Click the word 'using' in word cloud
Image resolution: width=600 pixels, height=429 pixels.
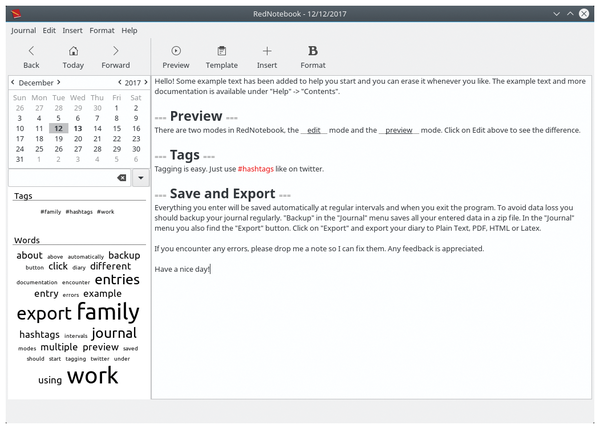(50, 380)
